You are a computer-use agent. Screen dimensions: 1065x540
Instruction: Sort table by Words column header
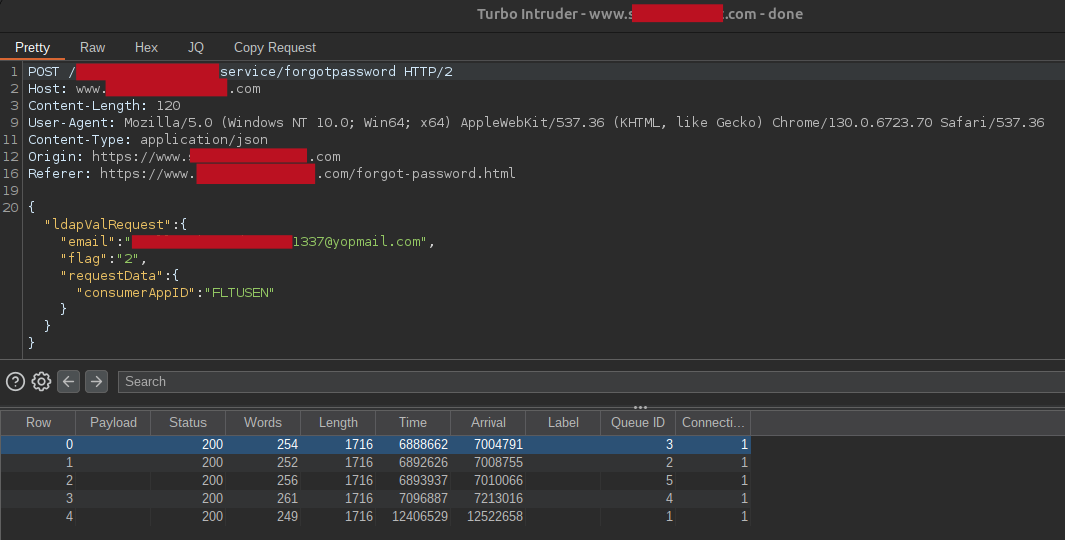[x=263, y=422]
